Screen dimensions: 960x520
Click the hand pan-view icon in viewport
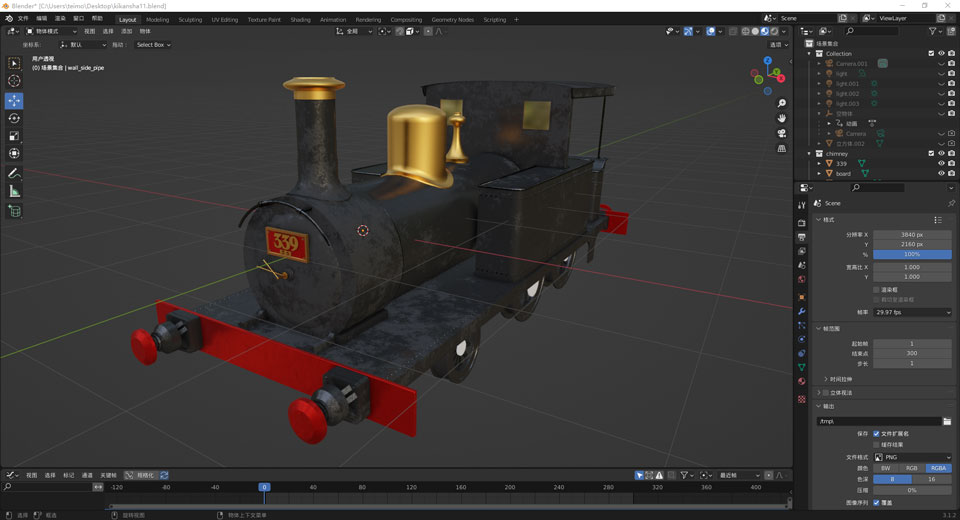click(781, 118)
